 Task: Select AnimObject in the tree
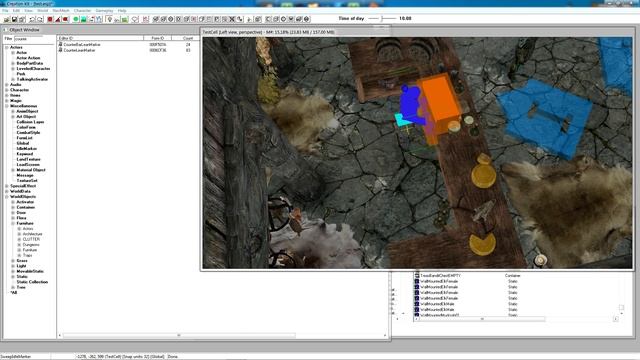pyautogui.click(x=27, y=111)
